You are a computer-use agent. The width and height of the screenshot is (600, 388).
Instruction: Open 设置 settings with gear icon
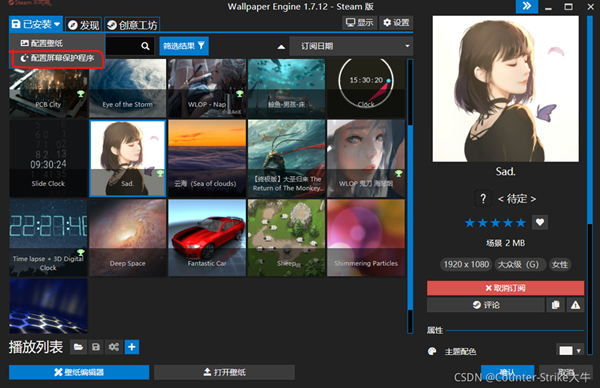pyautogui.click(x=396, y=23)
